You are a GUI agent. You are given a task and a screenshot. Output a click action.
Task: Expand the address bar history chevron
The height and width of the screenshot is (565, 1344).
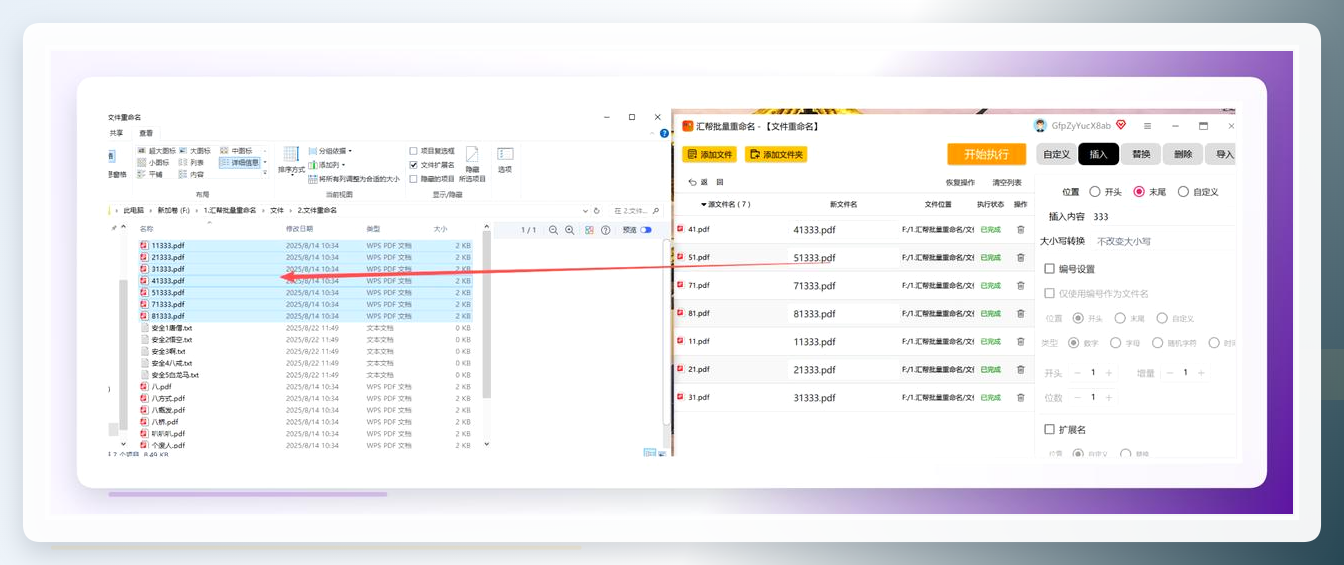click(585, 211)
